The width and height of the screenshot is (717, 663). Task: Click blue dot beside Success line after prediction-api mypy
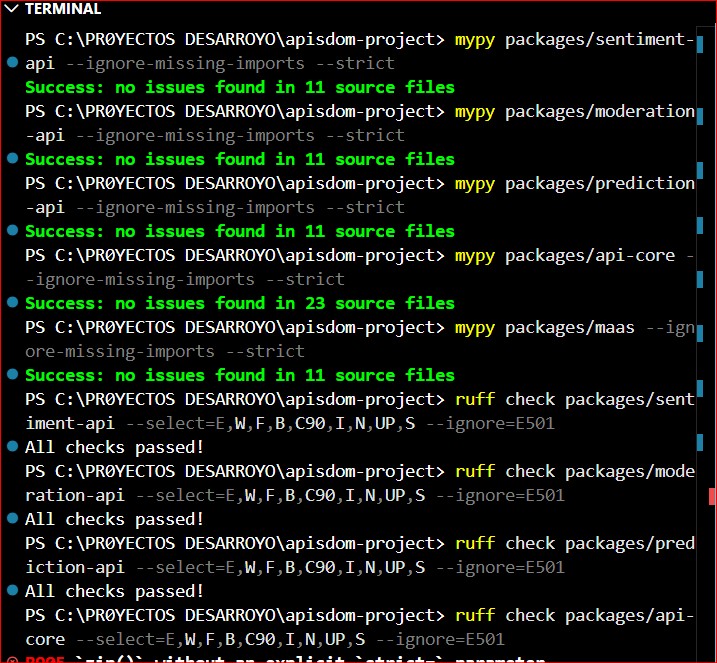click(13, 230)
